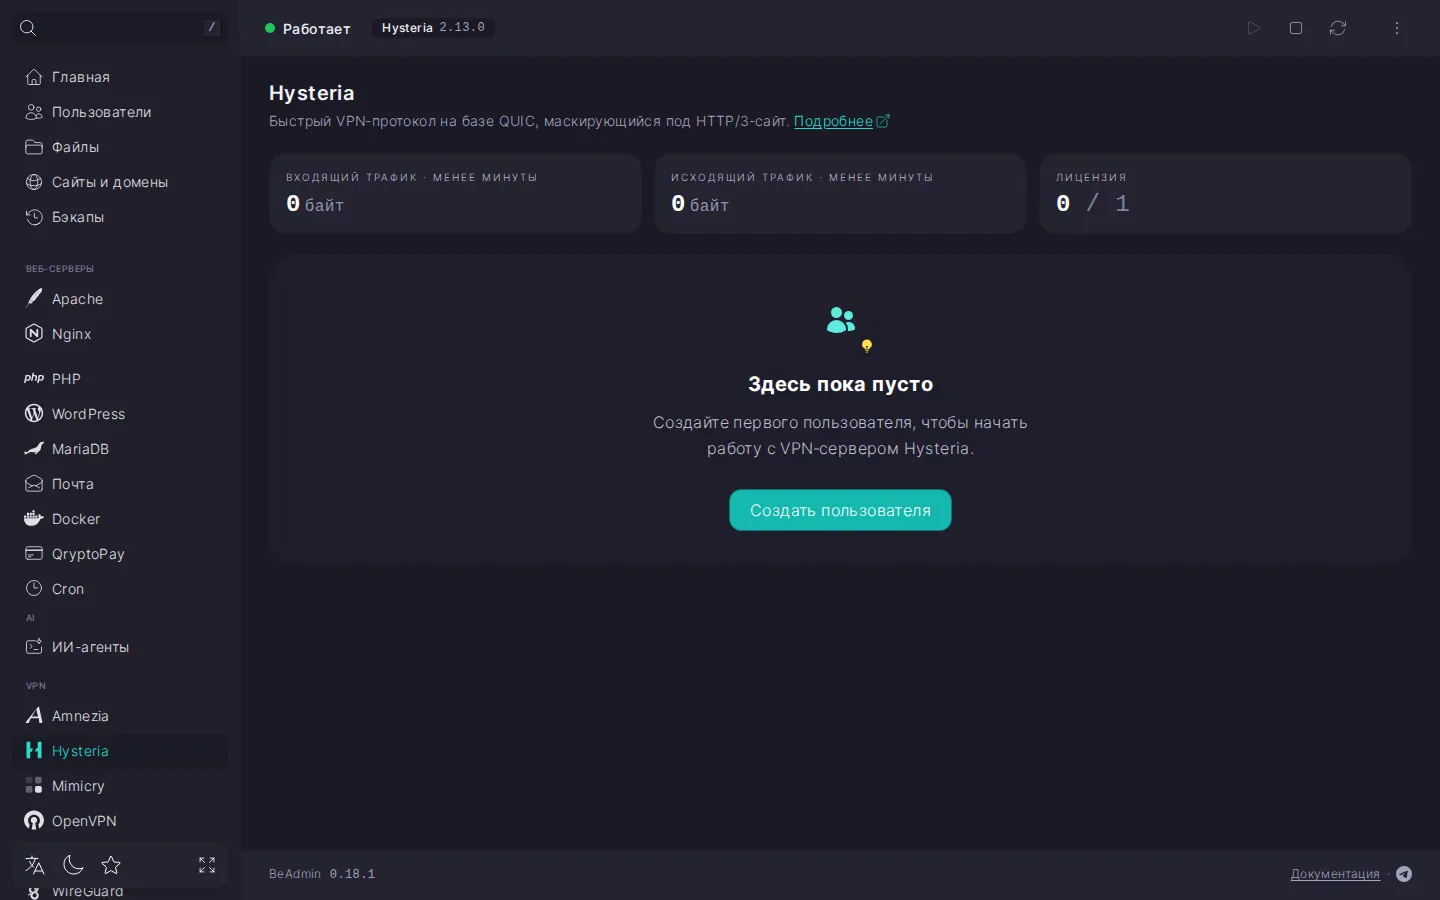Change interface language via translate icon
1440x900 pixels.
coord(35,865)
